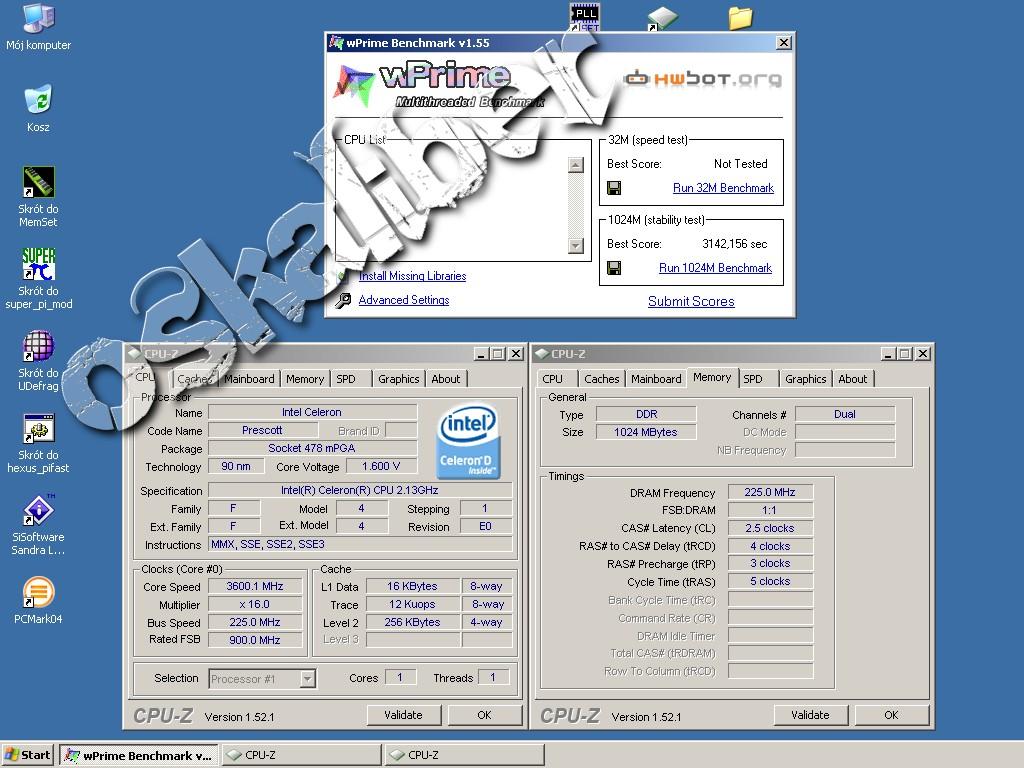
Task: Click Validate in left CPU-Z window
Action: (x=403, y=715)
